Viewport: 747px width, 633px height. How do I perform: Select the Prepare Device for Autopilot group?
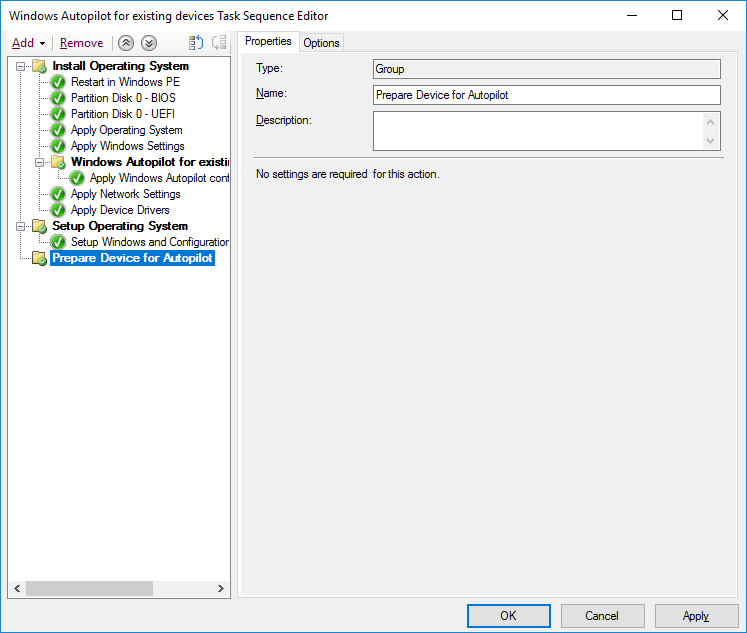coord(132,258)
